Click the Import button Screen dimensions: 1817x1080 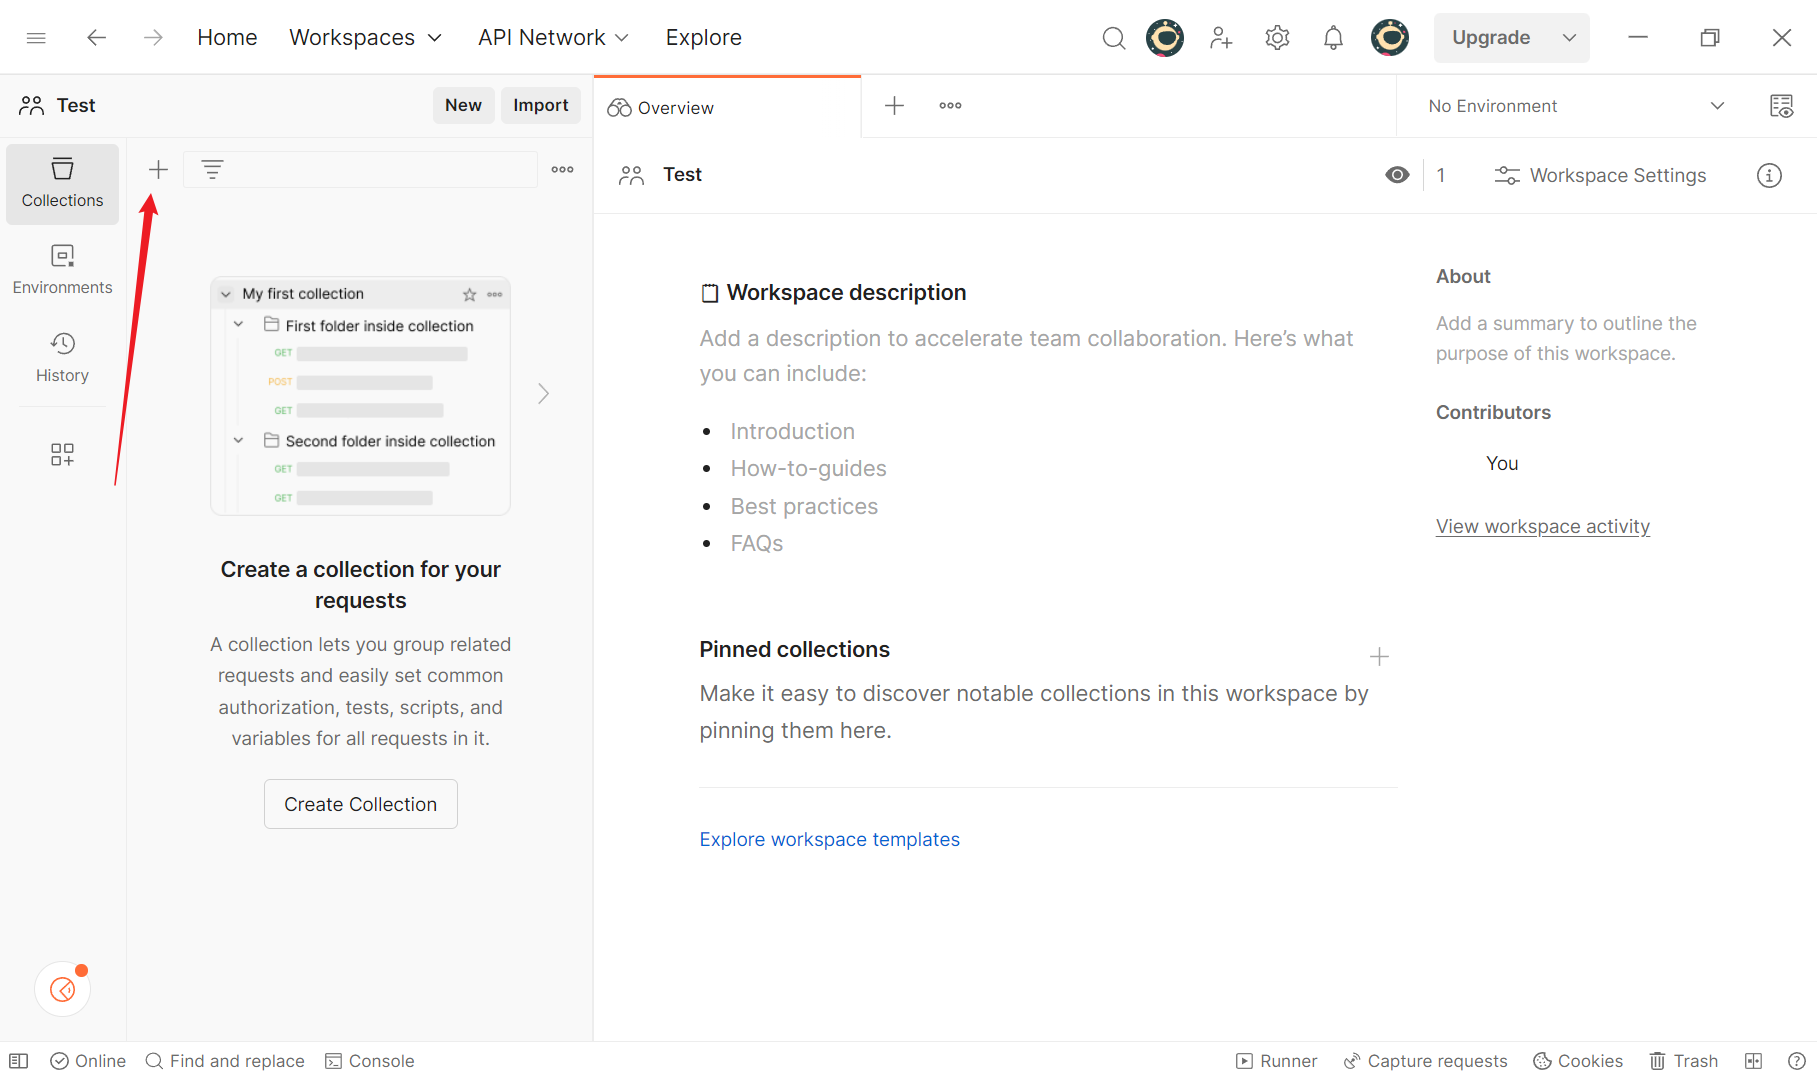click(x=541, y=106)
